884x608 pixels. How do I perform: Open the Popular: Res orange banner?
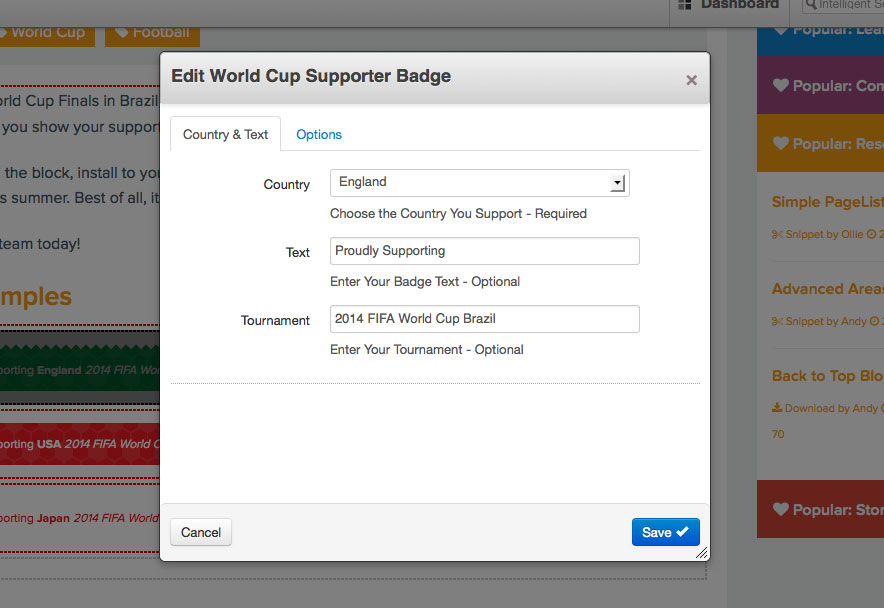coord(820,143)
